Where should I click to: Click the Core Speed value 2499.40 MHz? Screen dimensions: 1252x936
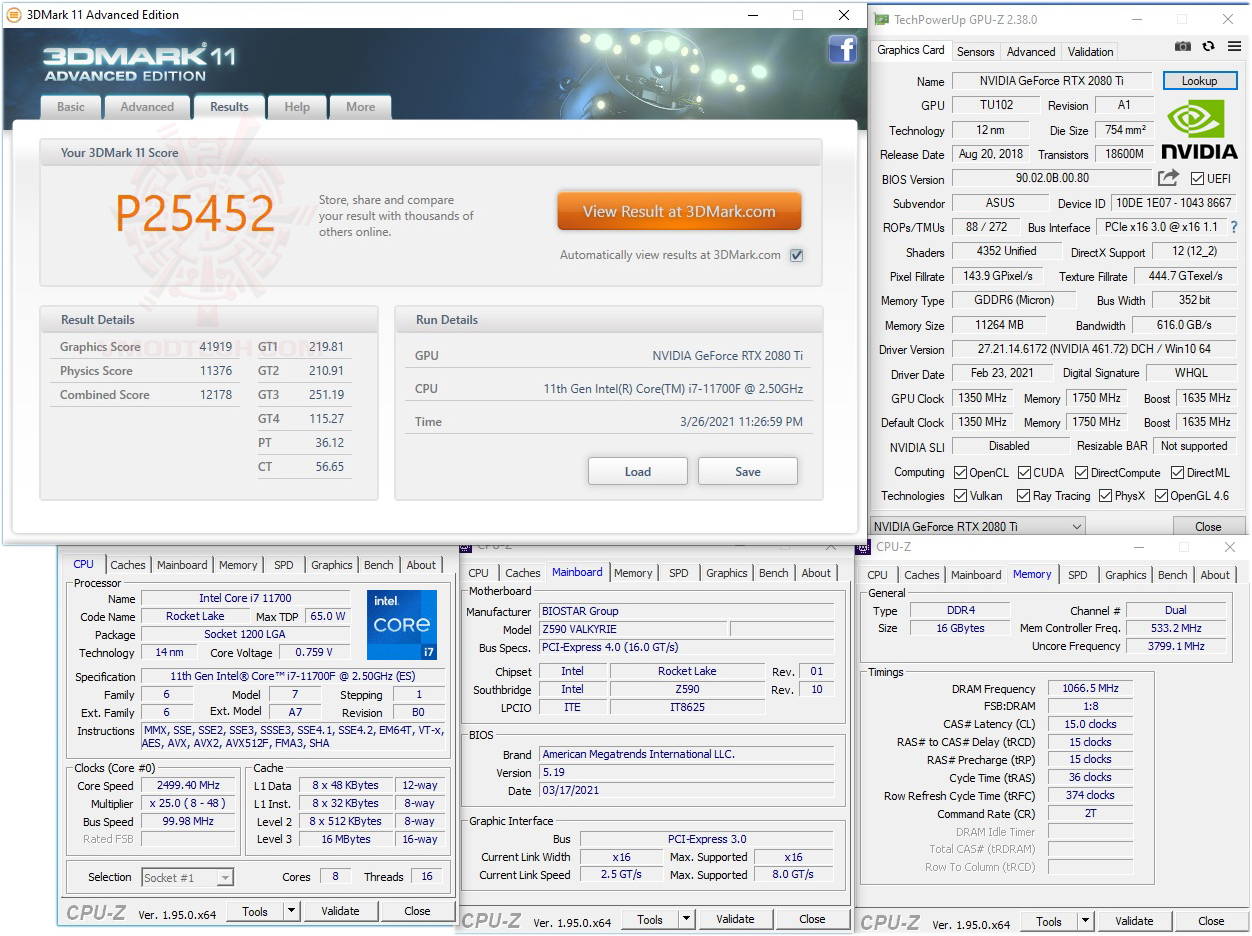coord(190,786)
